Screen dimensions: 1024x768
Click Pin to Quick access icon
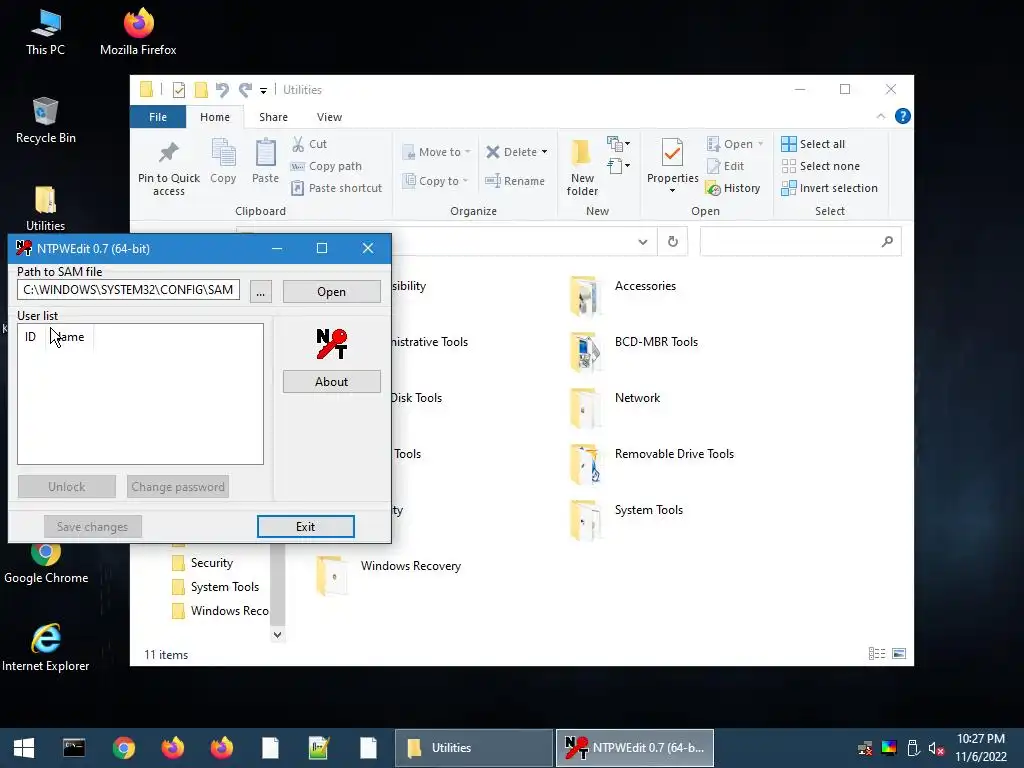click(x=168, y=153)
